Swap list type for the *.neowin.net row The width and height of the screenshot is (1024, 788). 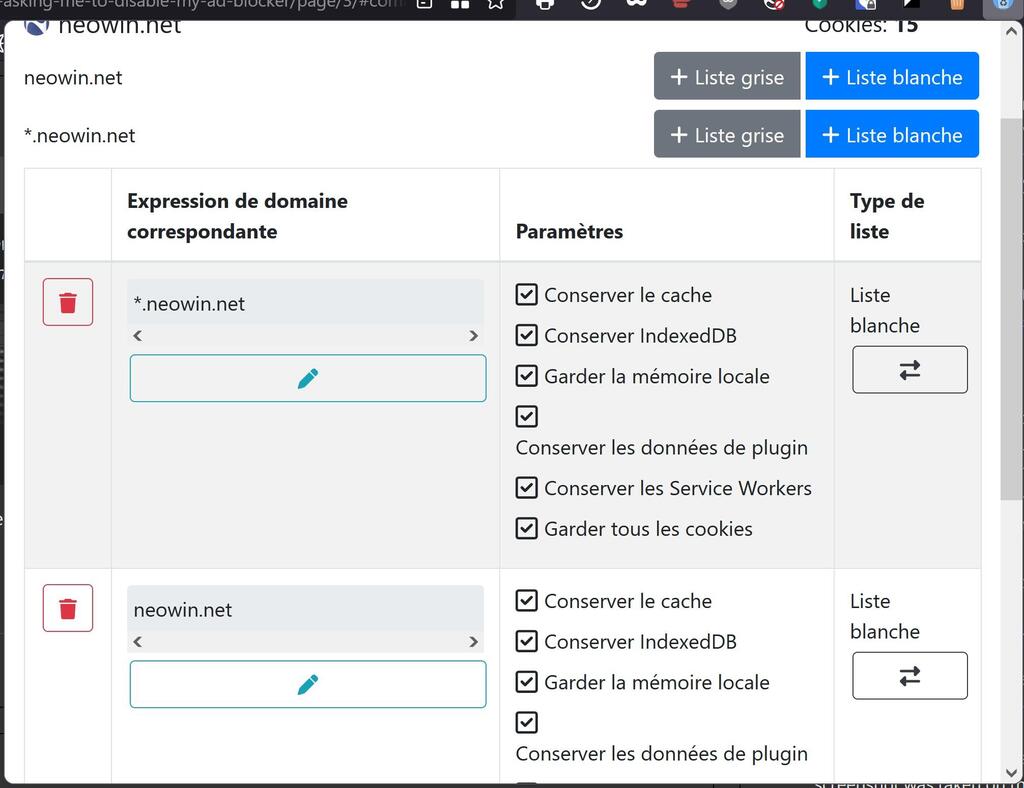[910, 370]
